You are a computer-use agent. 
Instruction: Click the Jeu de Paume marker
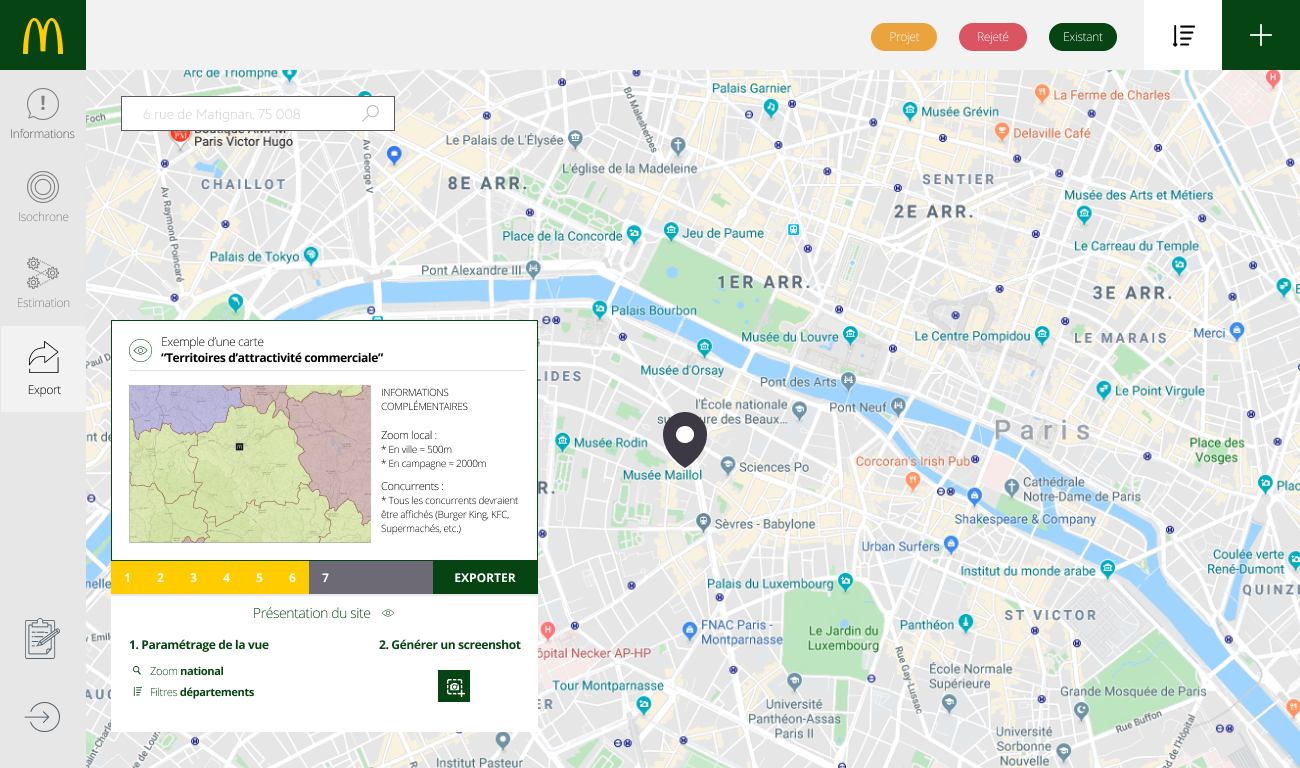[x=671, y=232]
